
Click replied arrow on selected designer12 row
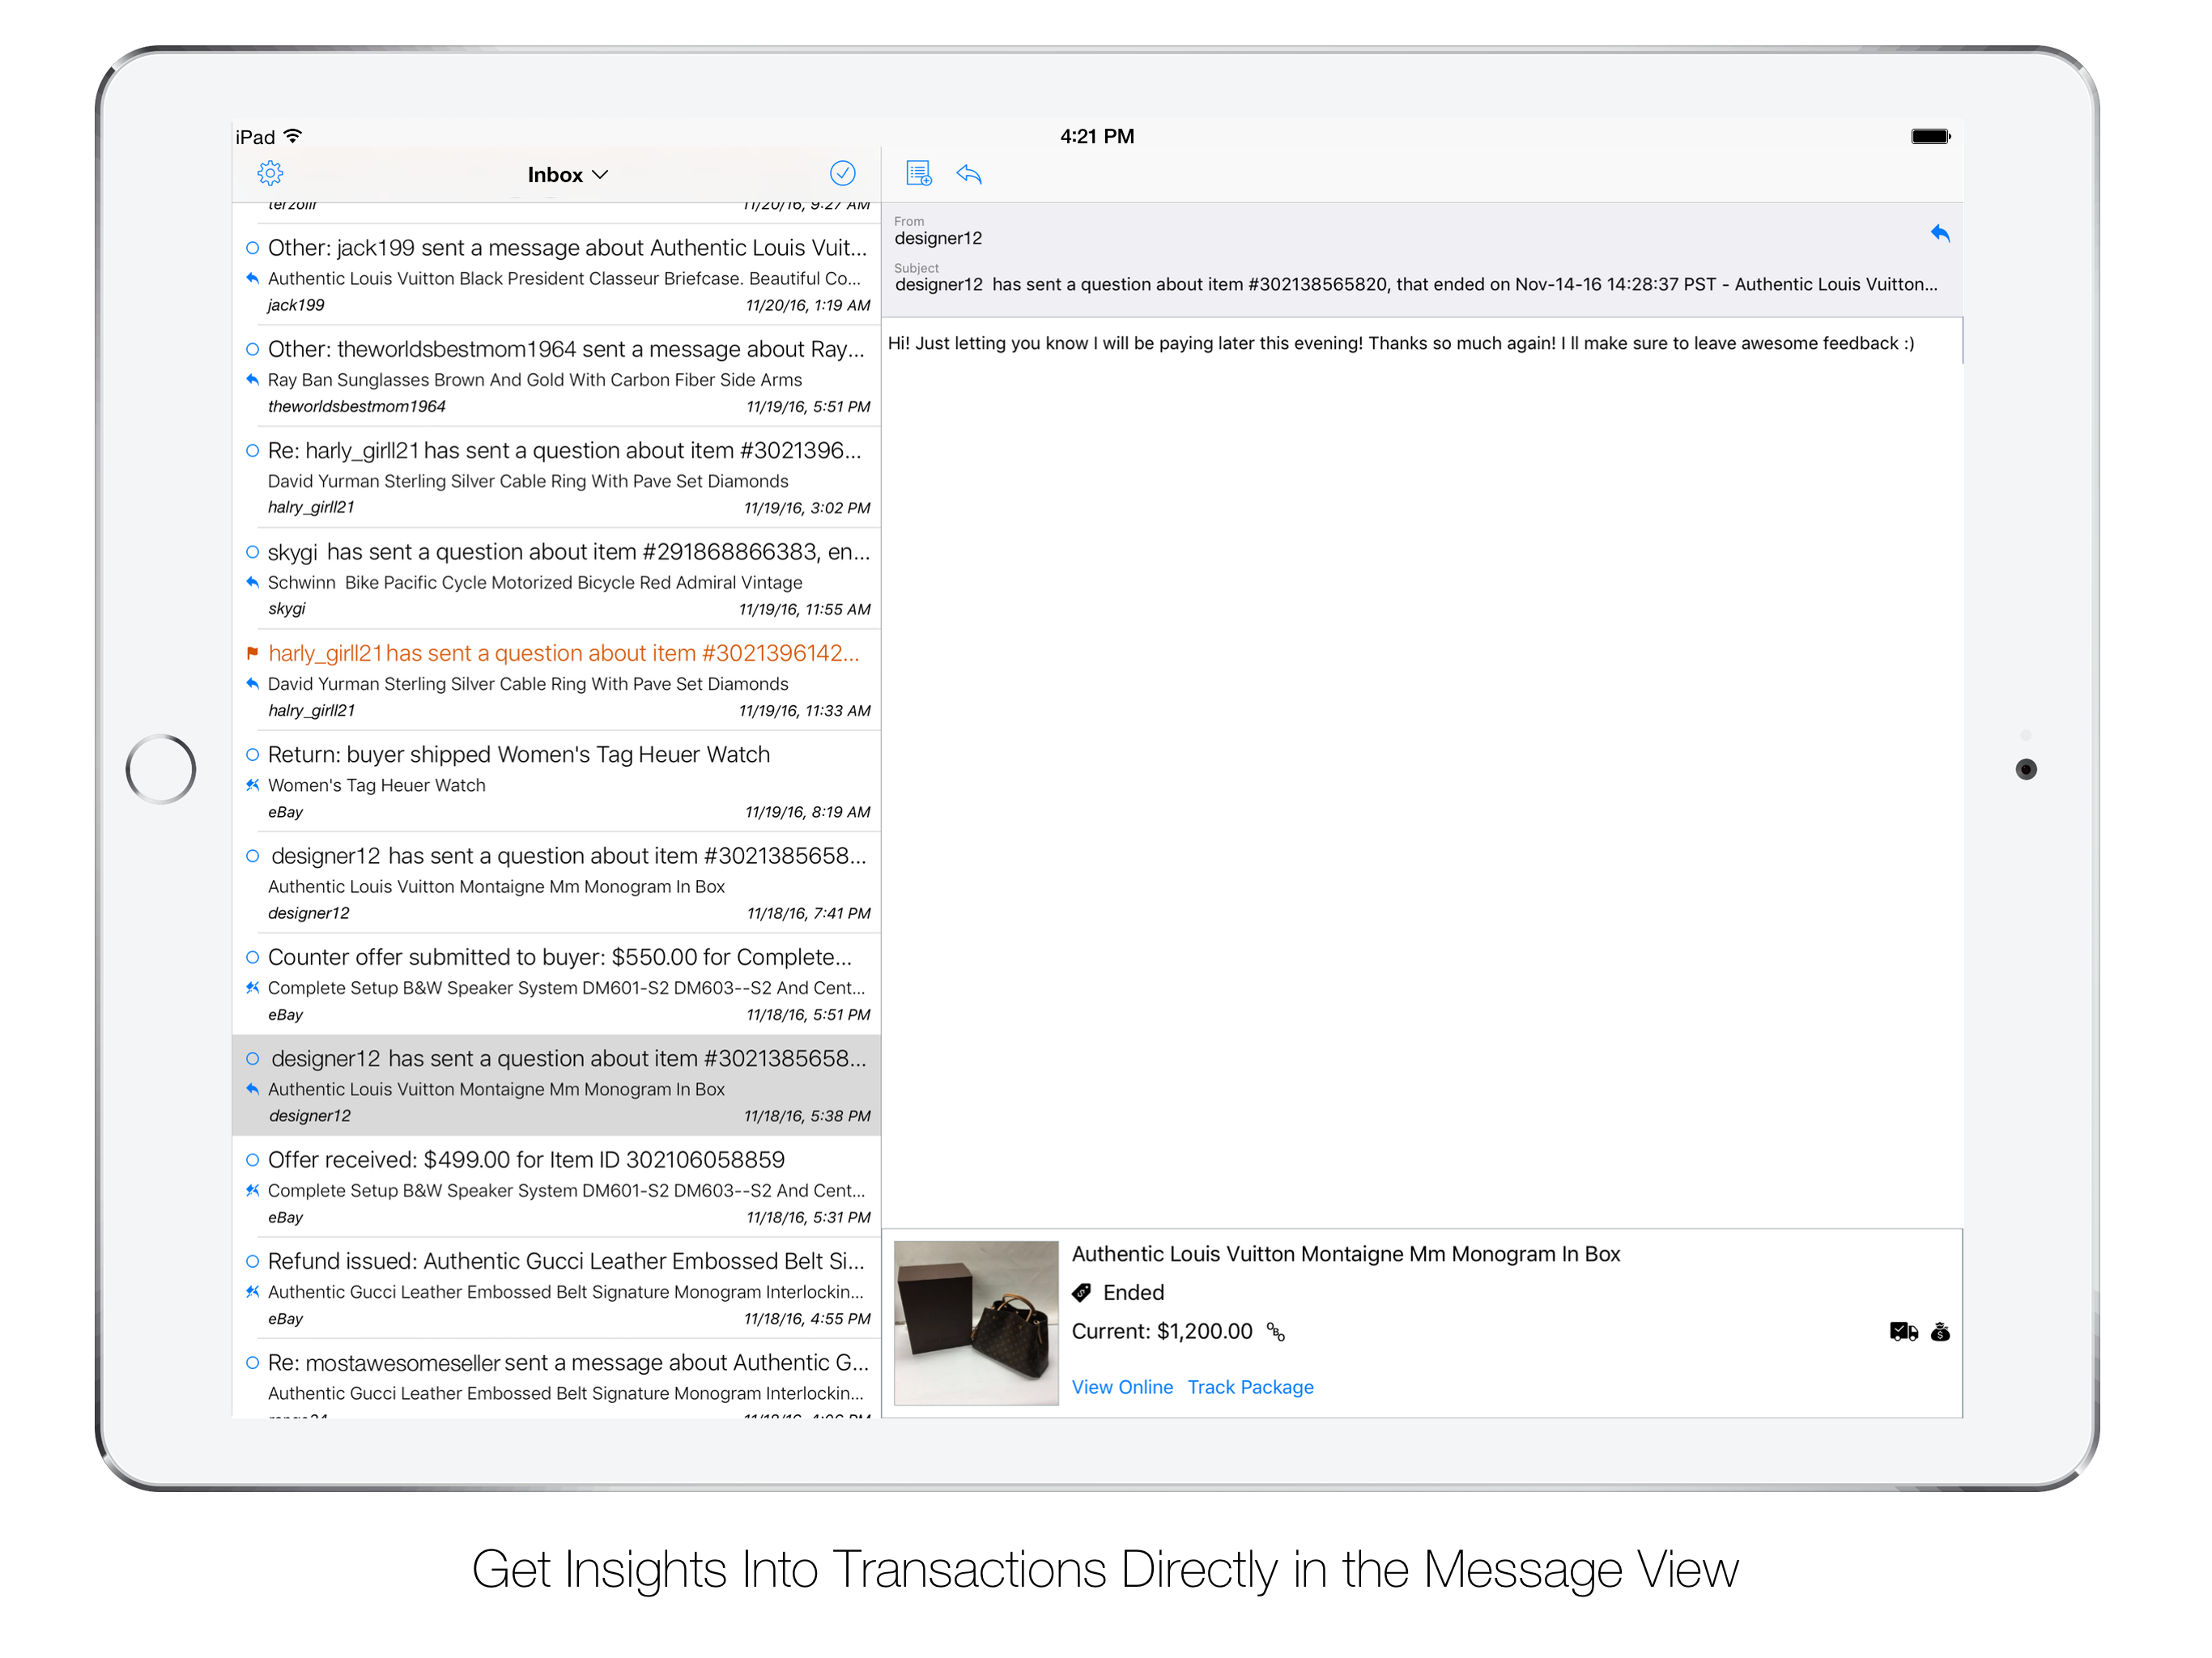point(252,1089)
